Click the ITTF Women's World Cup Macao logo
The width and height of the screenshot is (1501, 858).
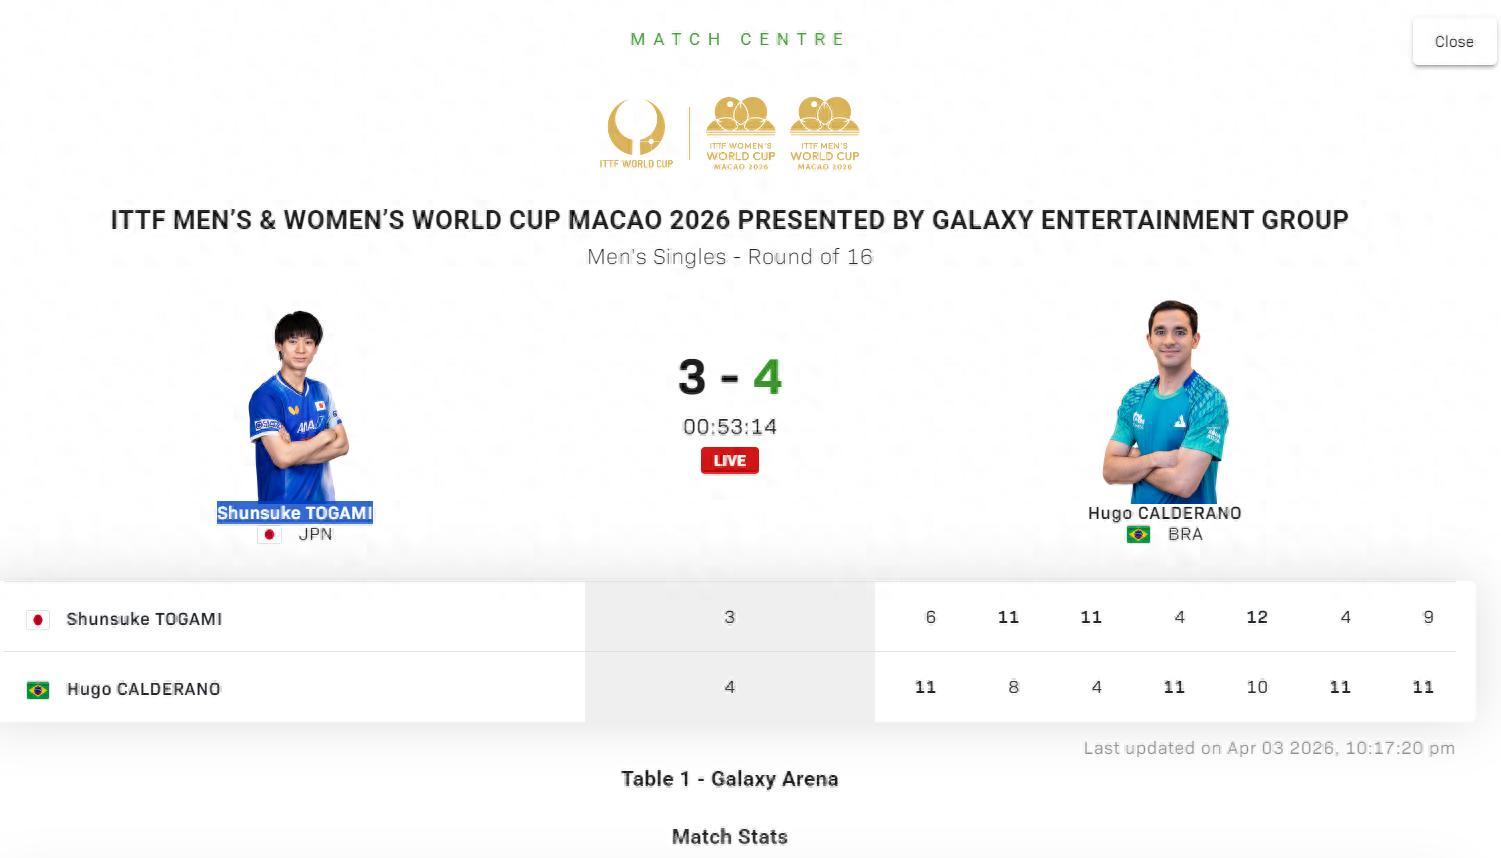740,134
